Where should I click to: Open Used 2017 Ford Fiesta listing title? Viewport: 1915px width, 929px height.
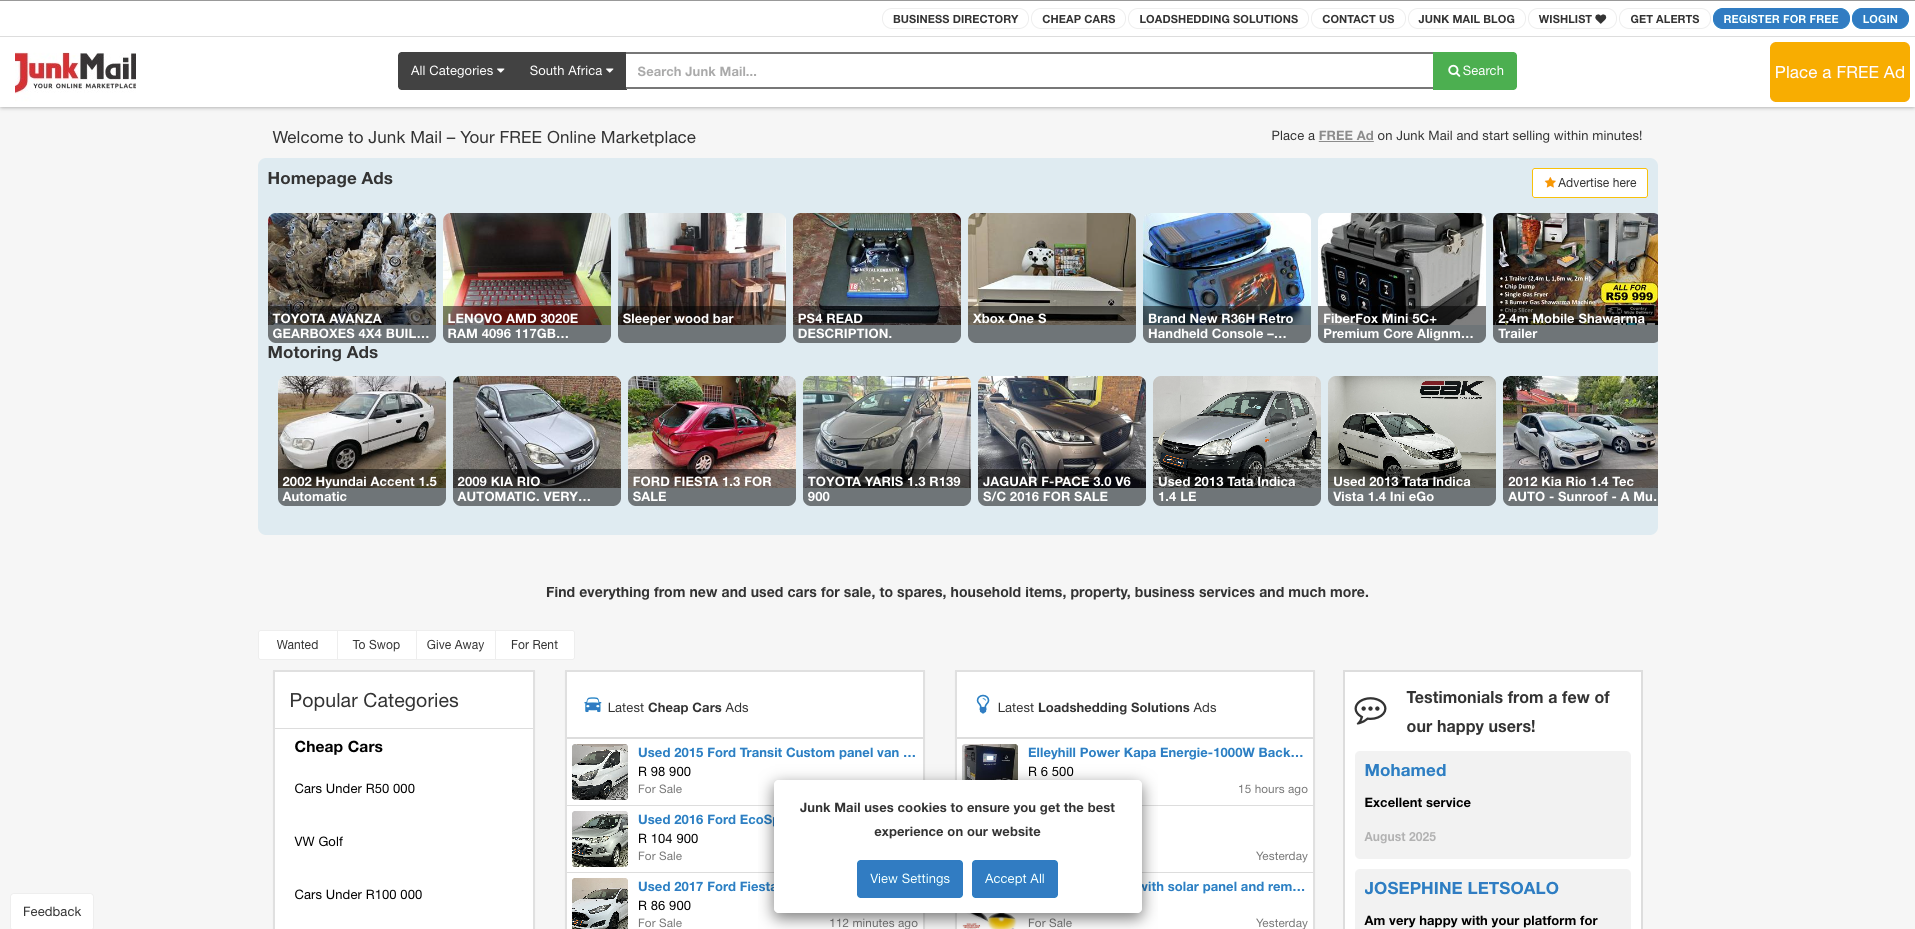[x=706, y=887]
